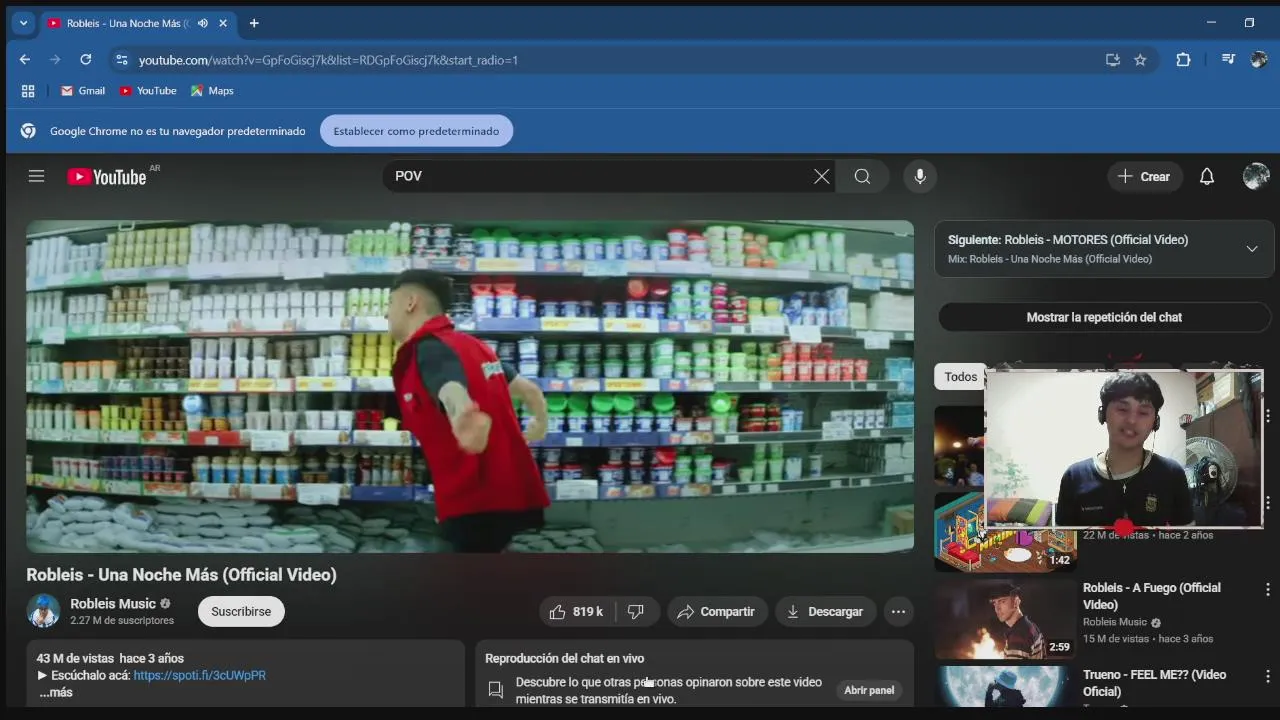Image resolution: width=1280 pixels, height=720 pixels.
Task: Click the Robleis Music channel under A Fuego
Action: point(1116,622)
